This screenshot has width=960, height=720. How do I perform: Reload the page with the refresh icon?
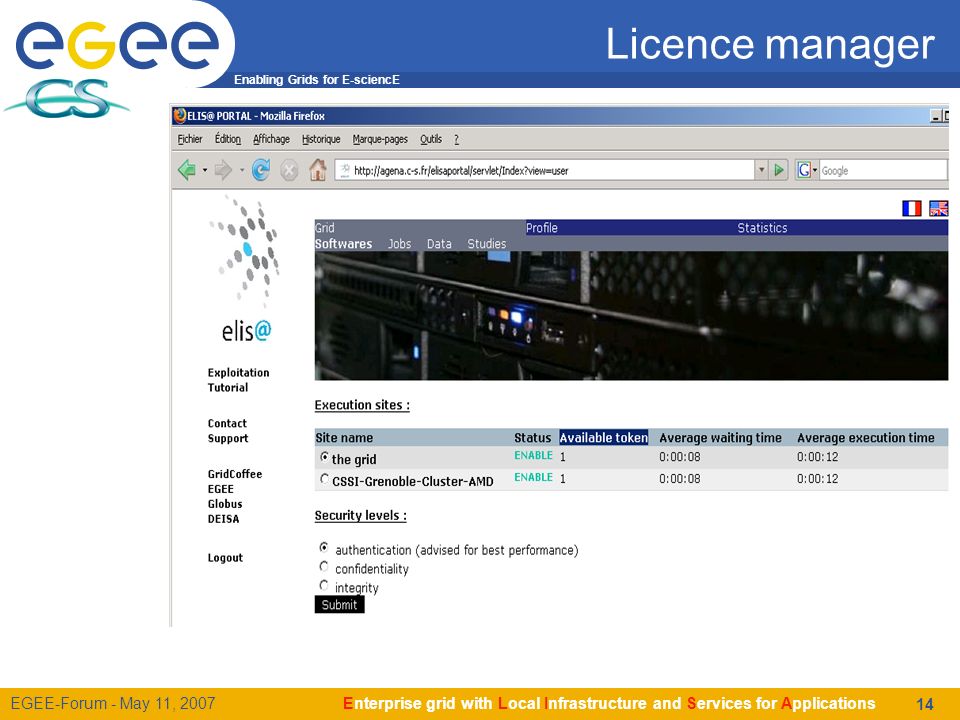pos(261,170)
